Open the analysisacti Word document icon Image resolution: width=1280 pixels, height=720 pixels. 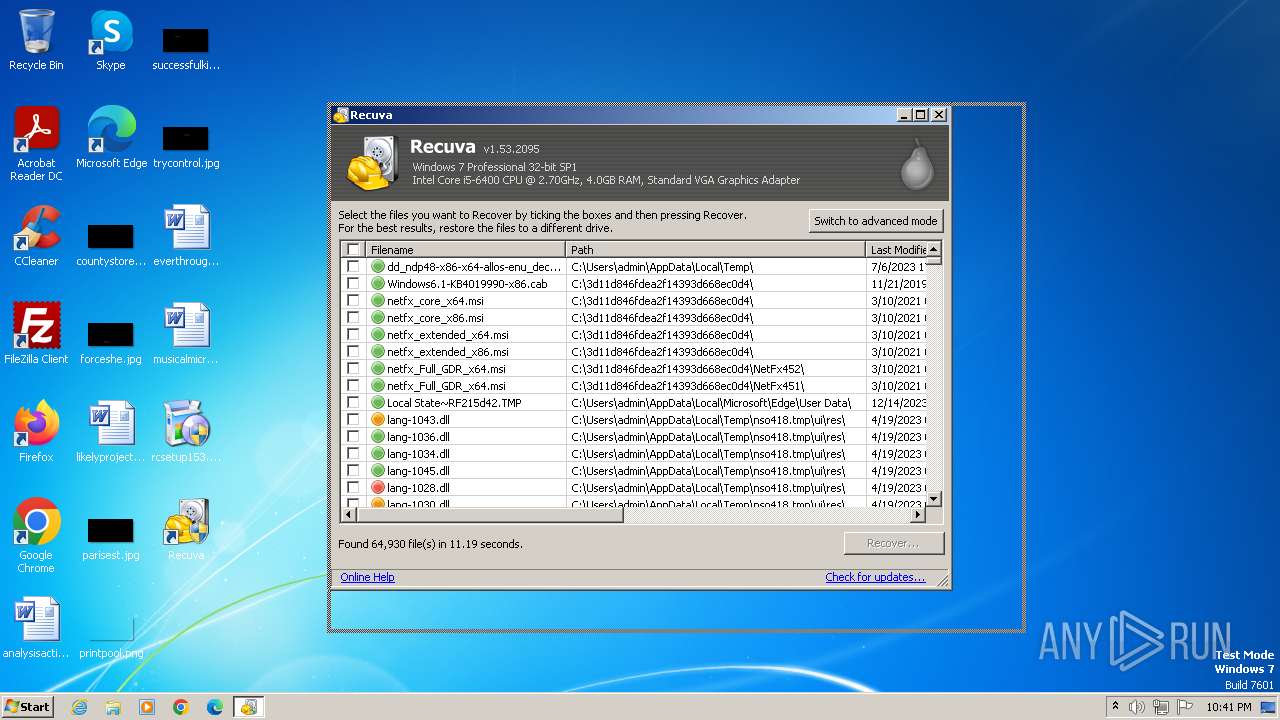(x=36, y=627)
